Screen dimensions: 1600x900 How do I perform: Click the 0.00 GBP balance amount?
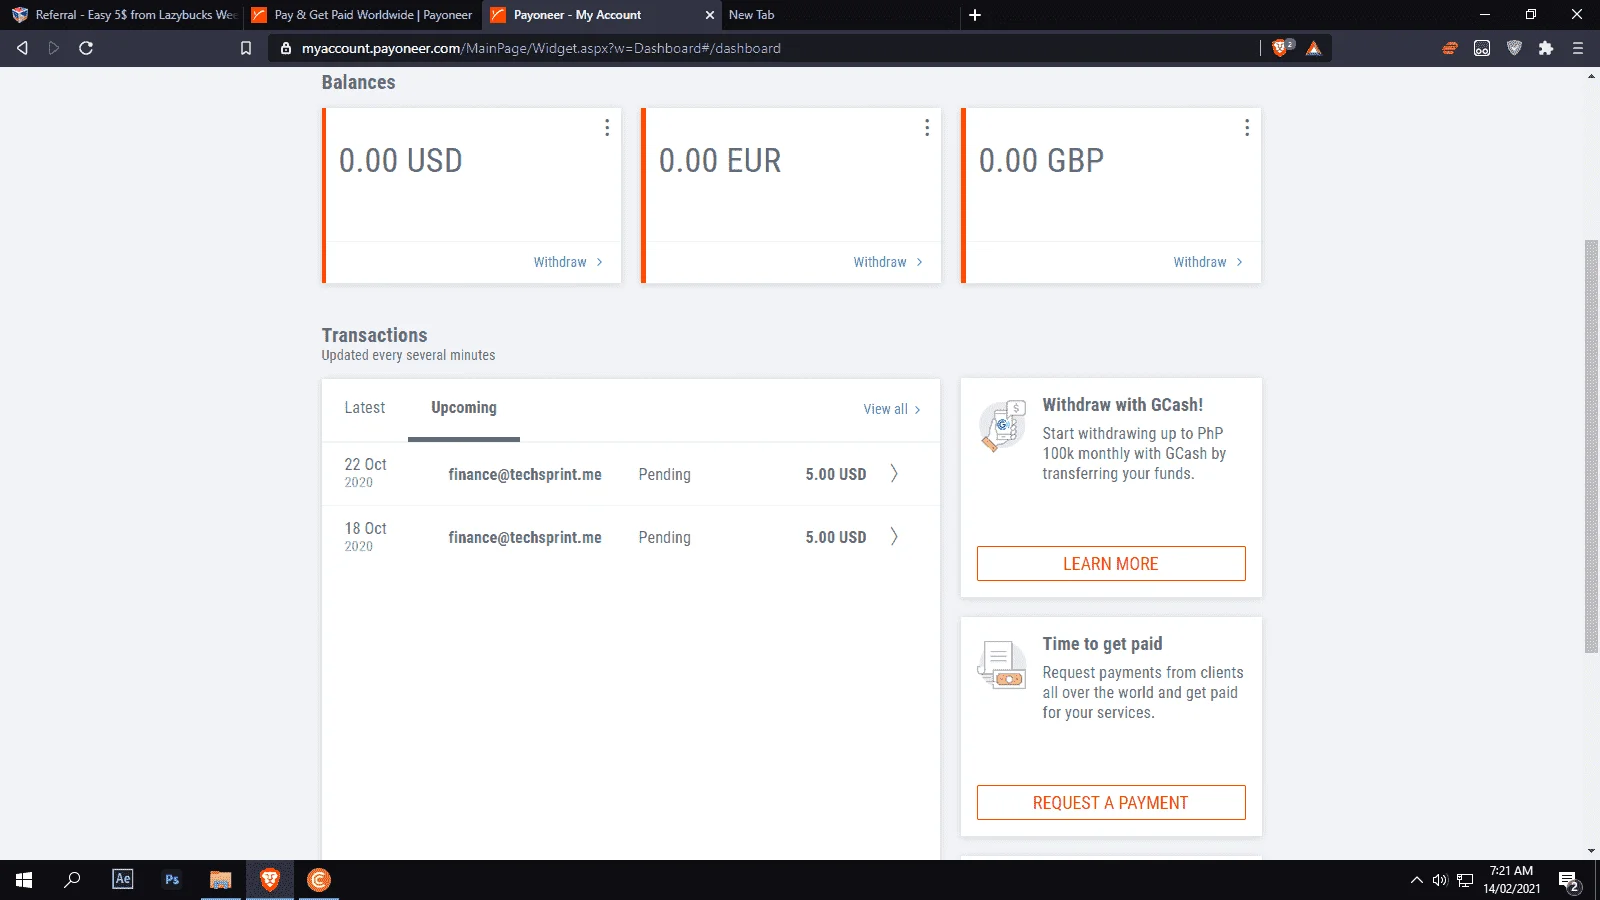(x=1041, y=161)
